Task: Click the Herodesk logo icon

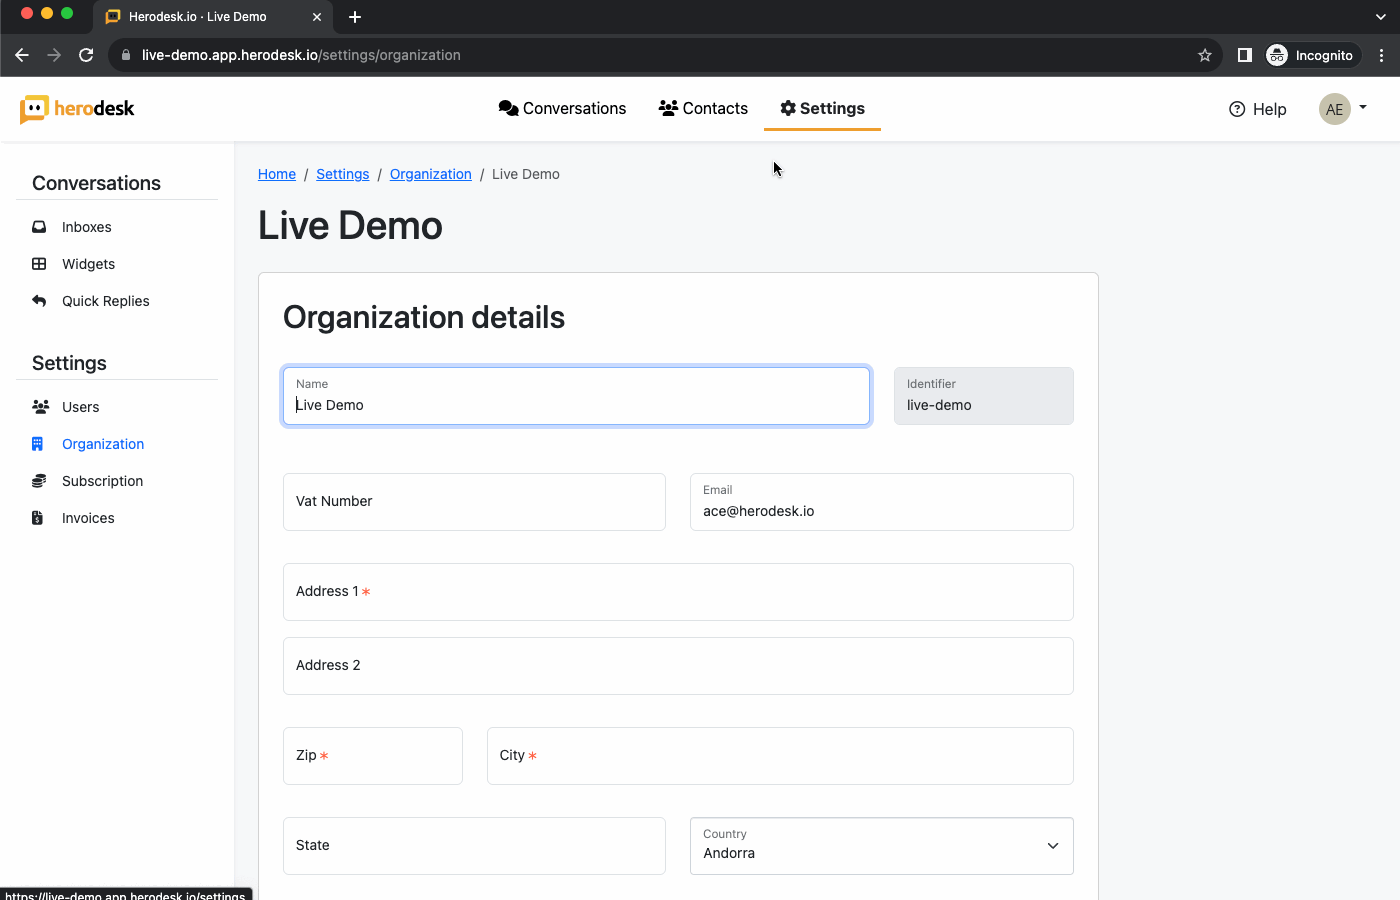Action: click(34, 109)
